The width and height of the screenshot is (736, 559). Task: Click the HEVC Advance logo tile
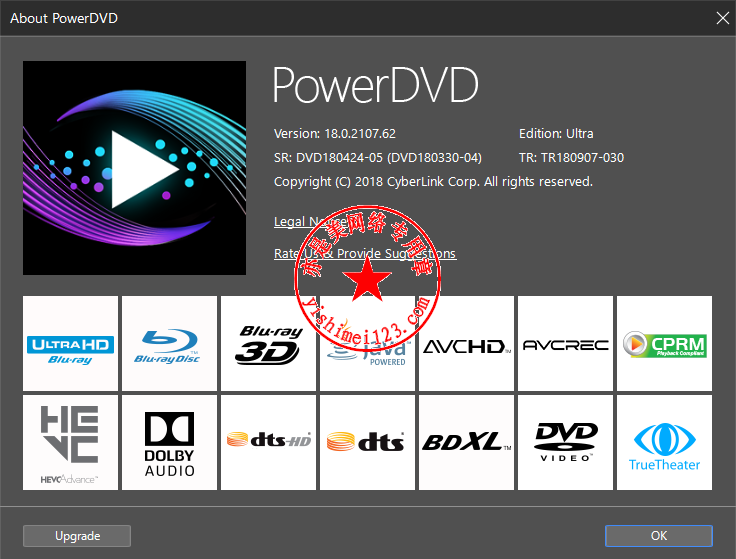[70, 442]
